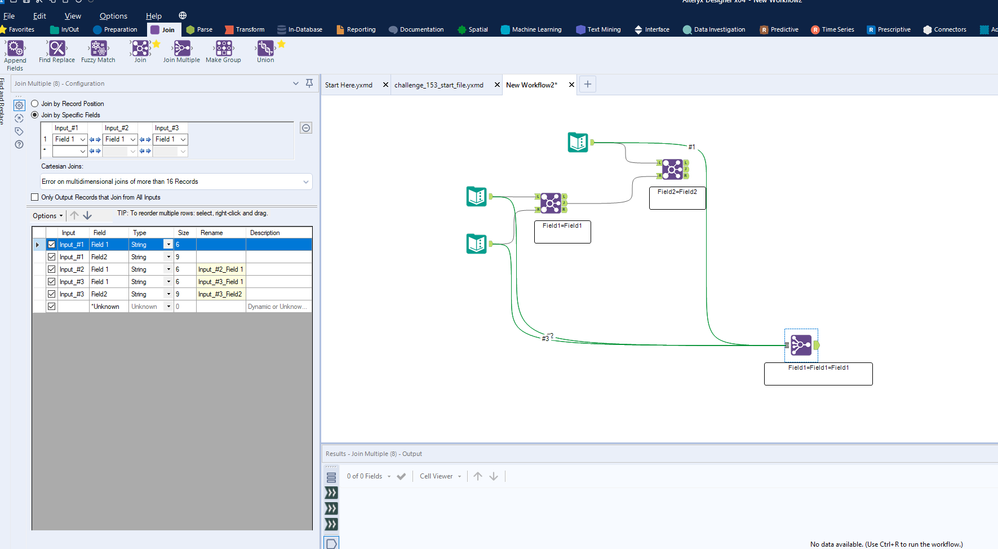Click Rename cell Input_#2_Field 1
998x549 pixels.
click(x=221, y=269)
